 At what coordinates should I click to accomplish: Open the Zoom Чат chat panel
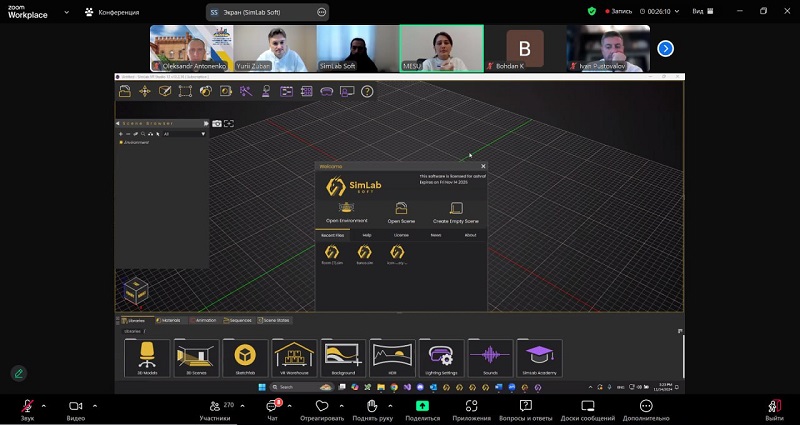tap(273, 410)
